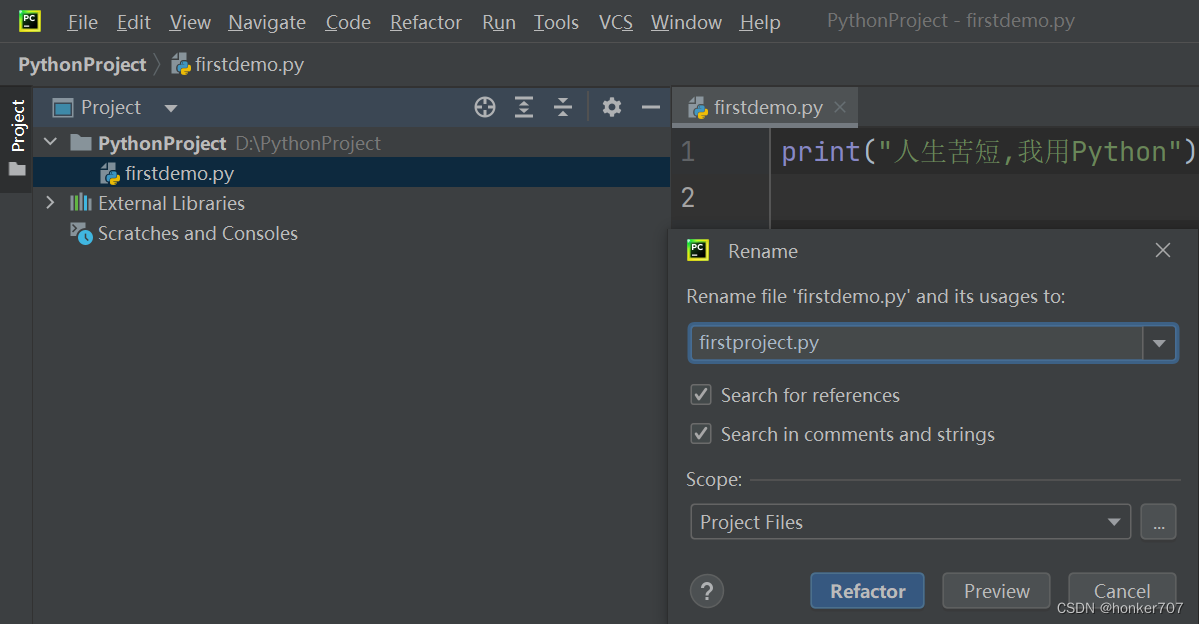Image resolution: width=1199 pixels, height=624 pixels.
Task: Click the PyCharm logo in the menu bar
Action: click(30, 21)
